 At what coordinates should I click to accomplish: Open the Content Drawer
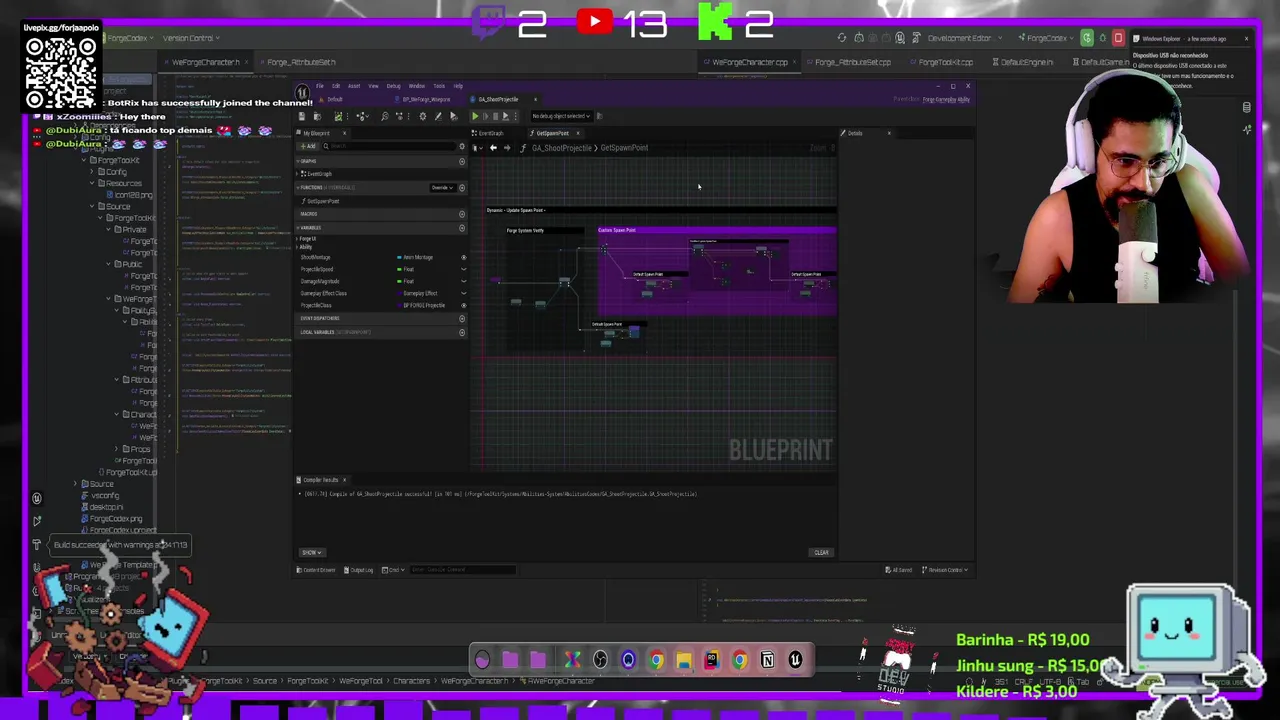(316, 570)
